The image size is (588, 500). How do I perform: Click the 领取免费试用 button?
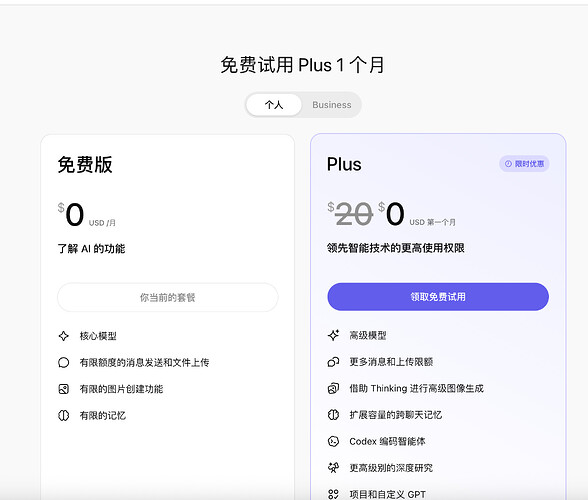(438, 297)
